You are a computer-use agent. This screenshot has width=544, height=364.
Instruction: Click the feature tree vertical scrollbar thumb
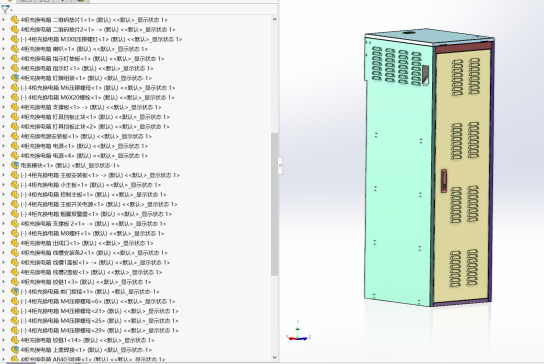point(275,204)
